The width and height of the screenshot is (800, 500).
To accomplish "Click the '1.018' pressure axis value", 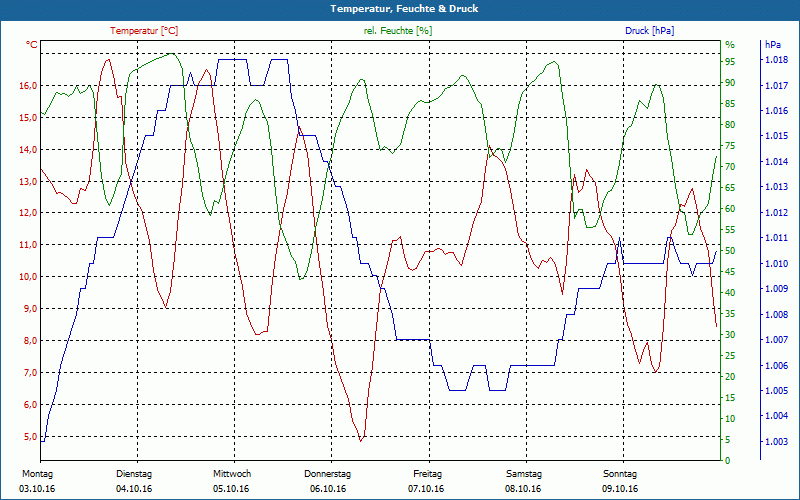I will 775,60.
